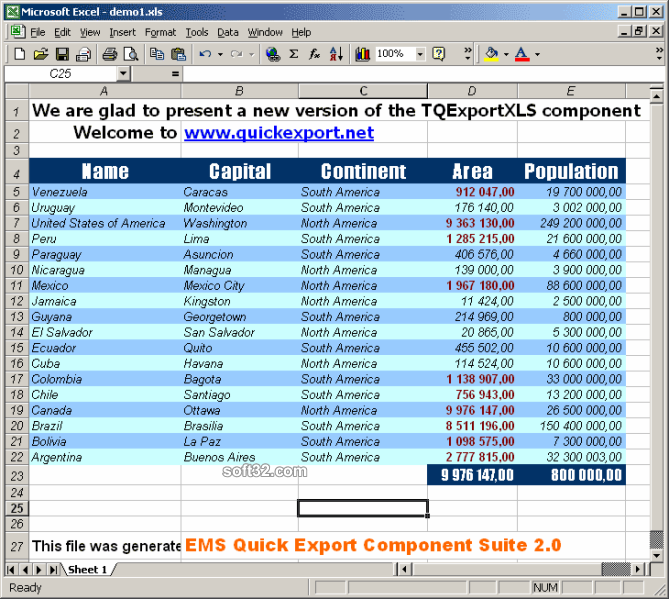The image size is (669, 599).
Task: Select the cell containing Venezuela
Action: (x=105, y=192)
